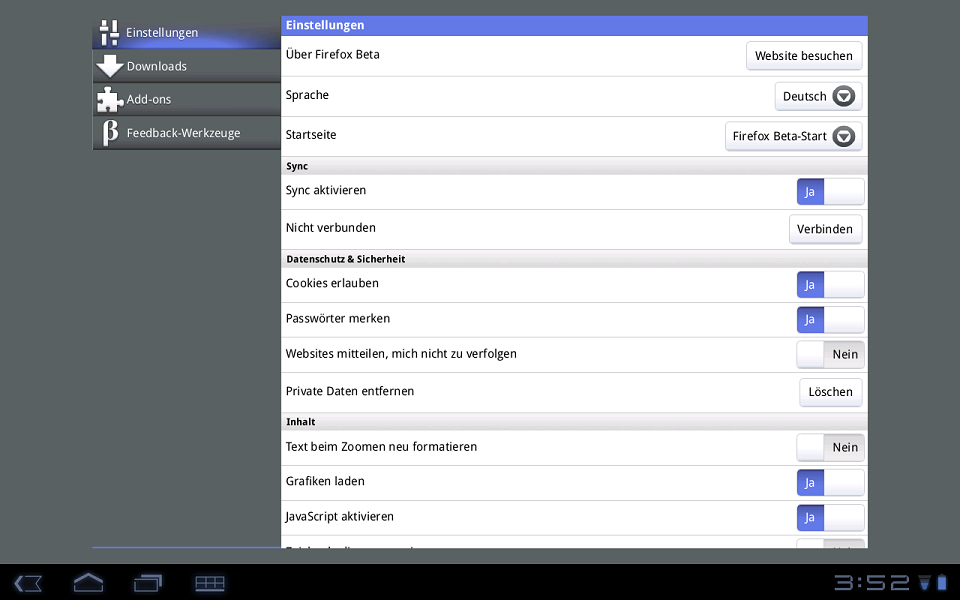The width and height of the screenshot is (960, 600).
Task: Click the Add-ons puzzle piece icon
Action: (110, 99)
